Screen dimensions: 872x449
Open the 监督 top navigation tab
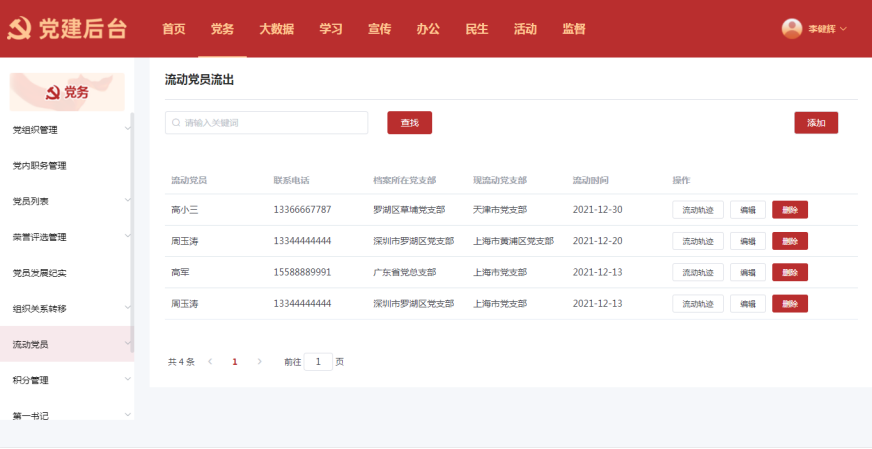coord(574,29)
